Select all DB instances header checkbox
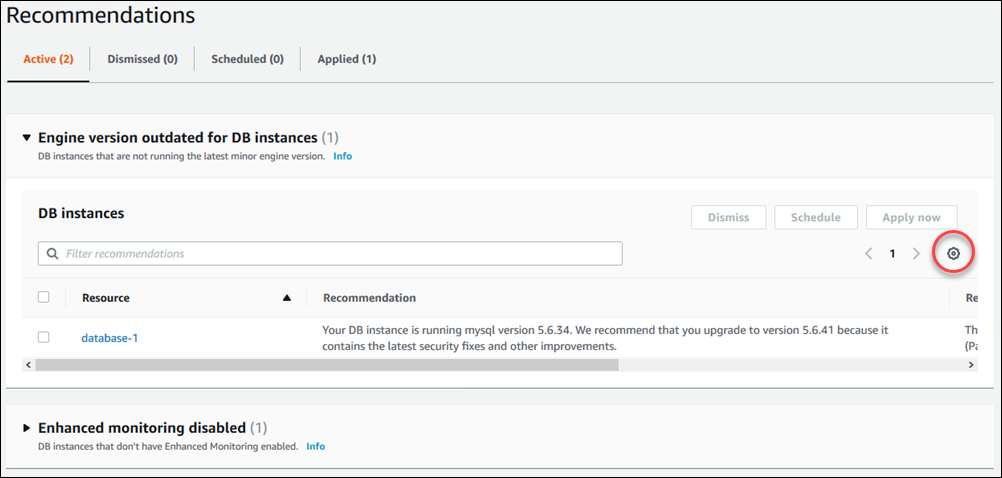Screen dimensions: 1002x478 [x=44, y=297]
